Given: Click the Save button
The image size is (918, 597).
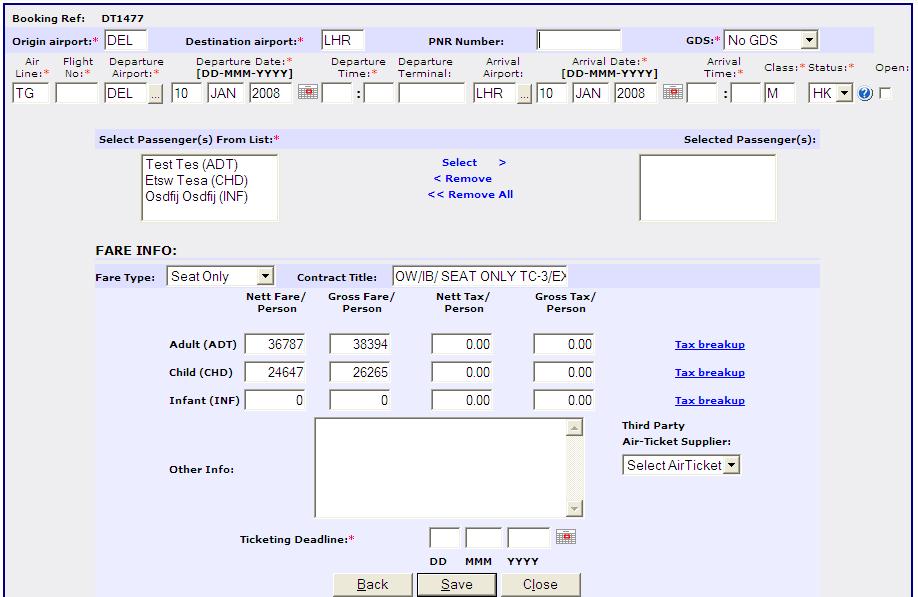Looking at the screenshot, I should click(x=456, y=584).
